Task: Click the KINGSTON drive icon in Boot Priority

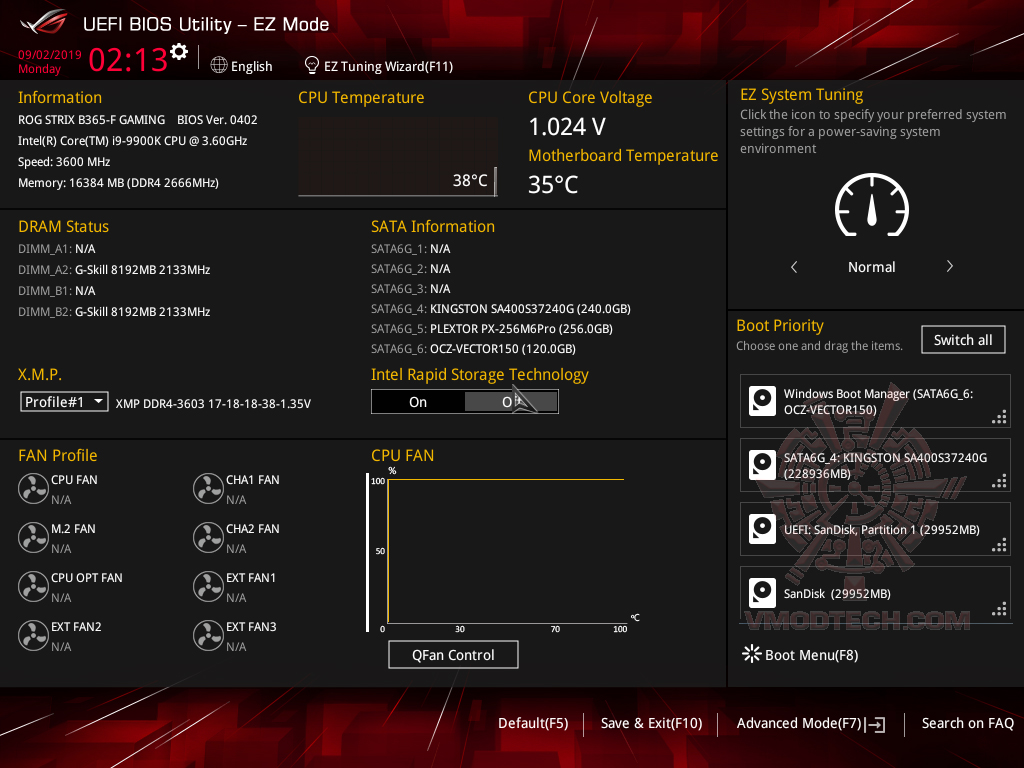Action: coord(762,464)
